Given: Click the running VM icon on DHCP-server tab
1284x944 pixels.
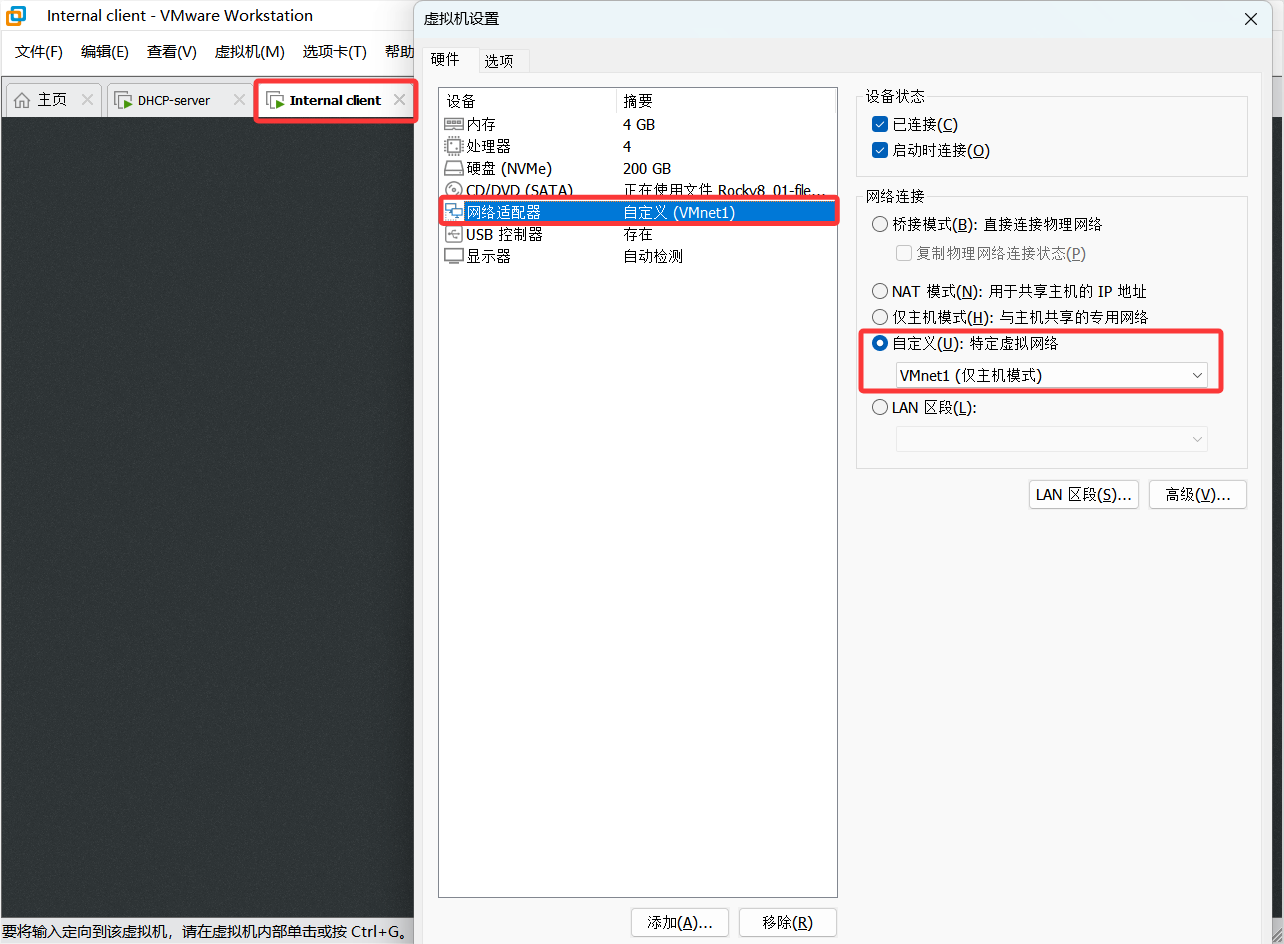Looking at the screenshot, I should pos(124,100).
